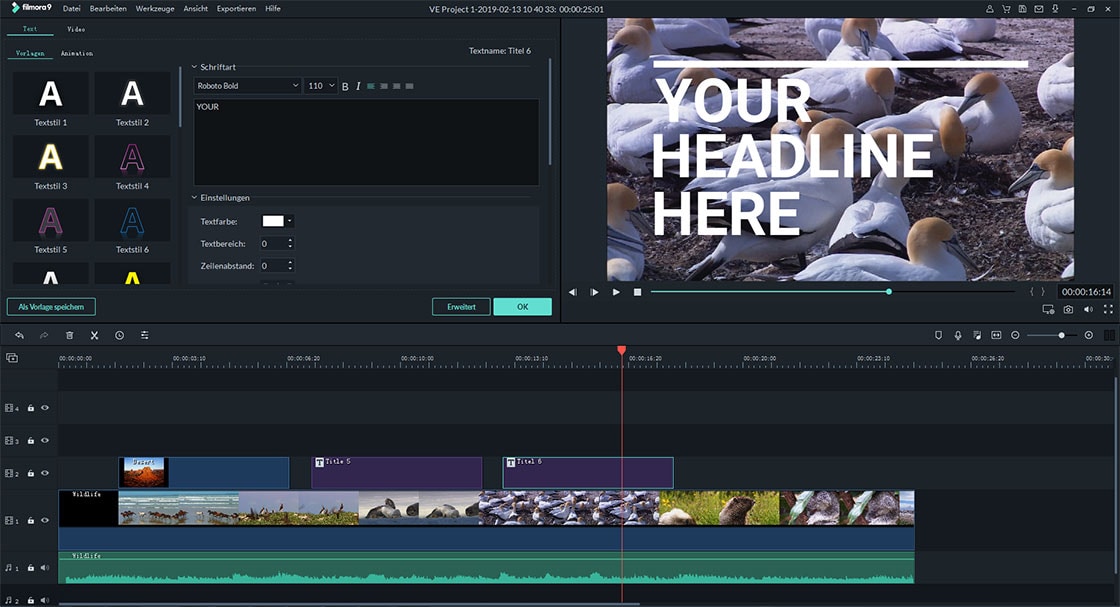Start voiceover with microphone icon
This screenshot has height=607, width=1120.
click(958, 335)
